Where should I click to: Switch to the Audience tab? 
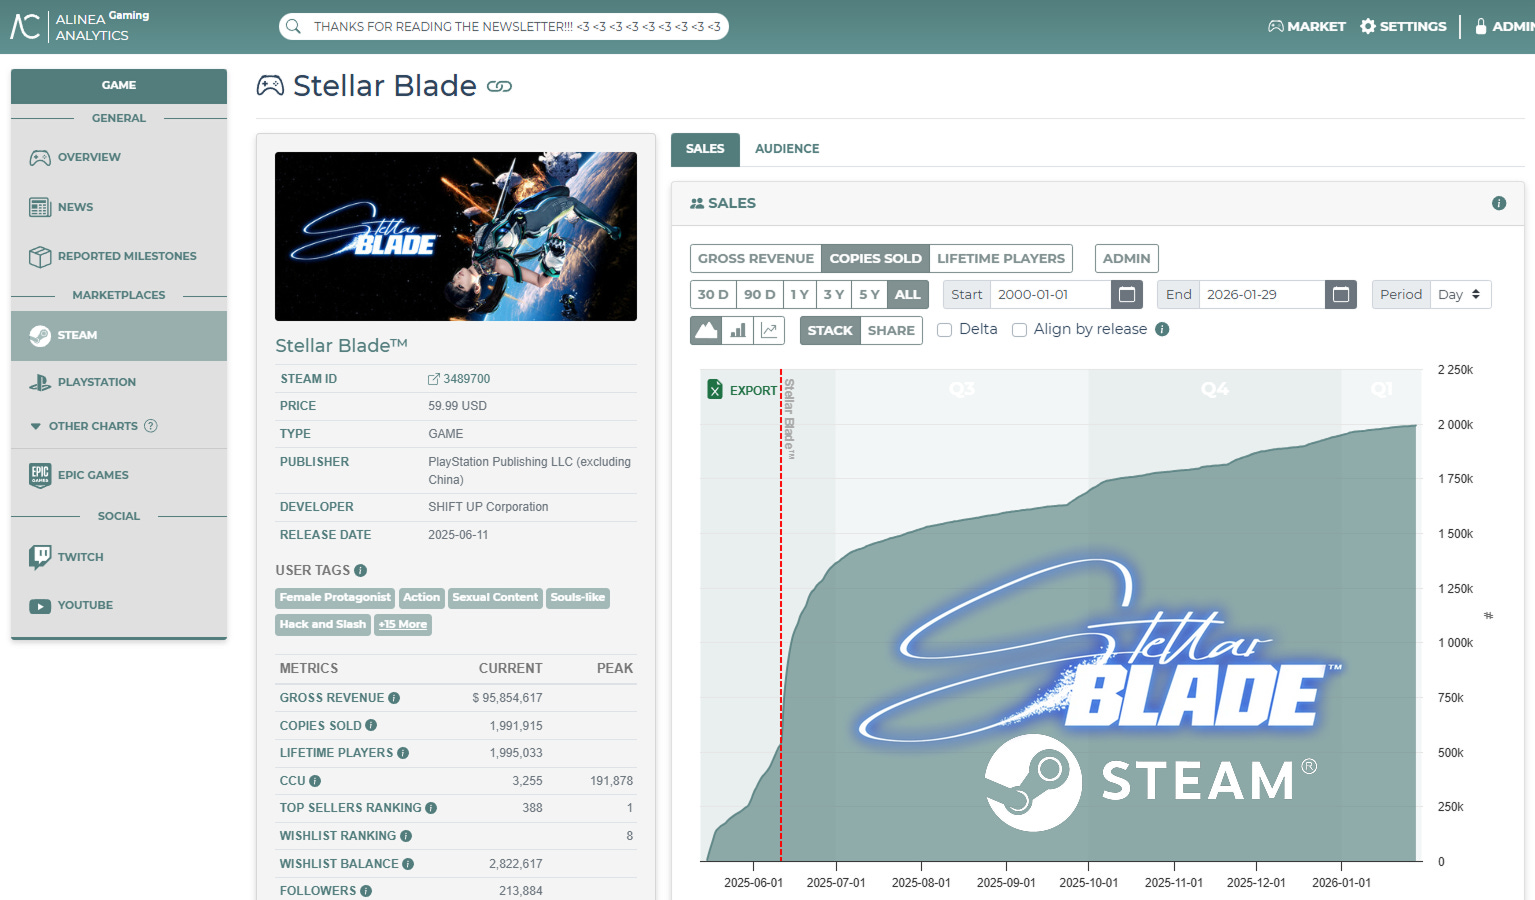point(787,149)
